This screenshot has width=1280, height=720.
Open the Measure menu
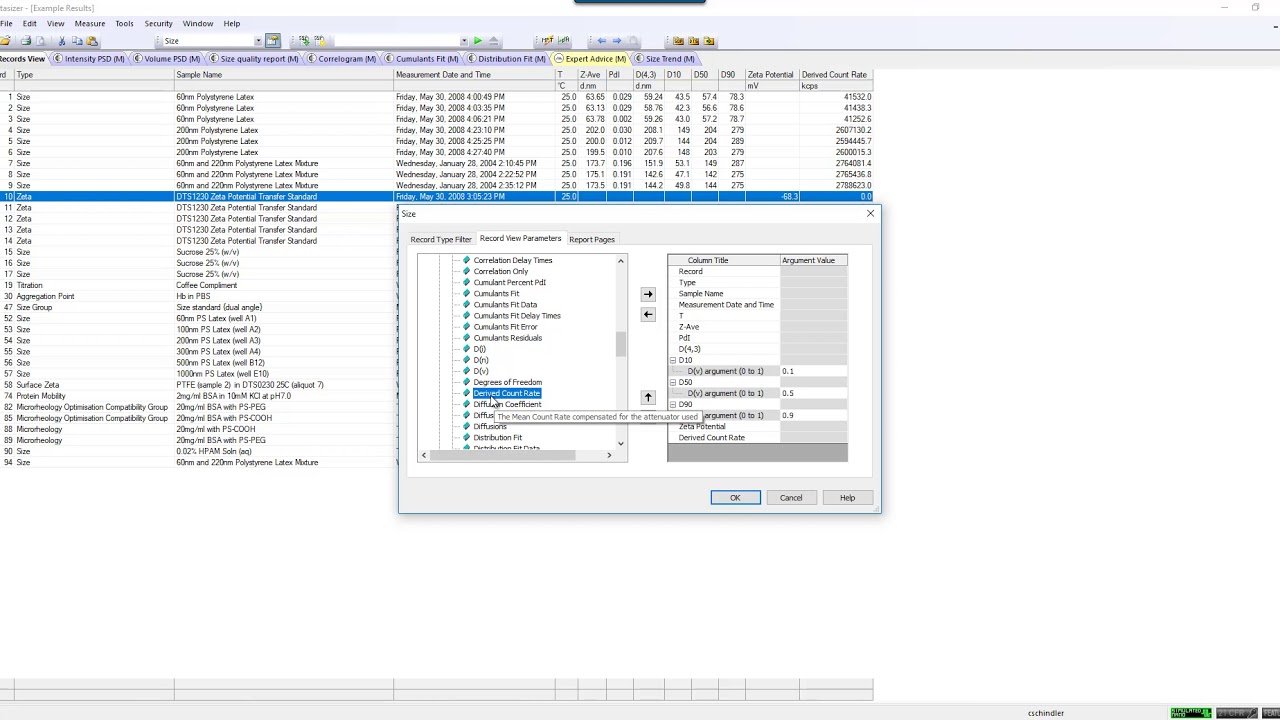[89, 23]
